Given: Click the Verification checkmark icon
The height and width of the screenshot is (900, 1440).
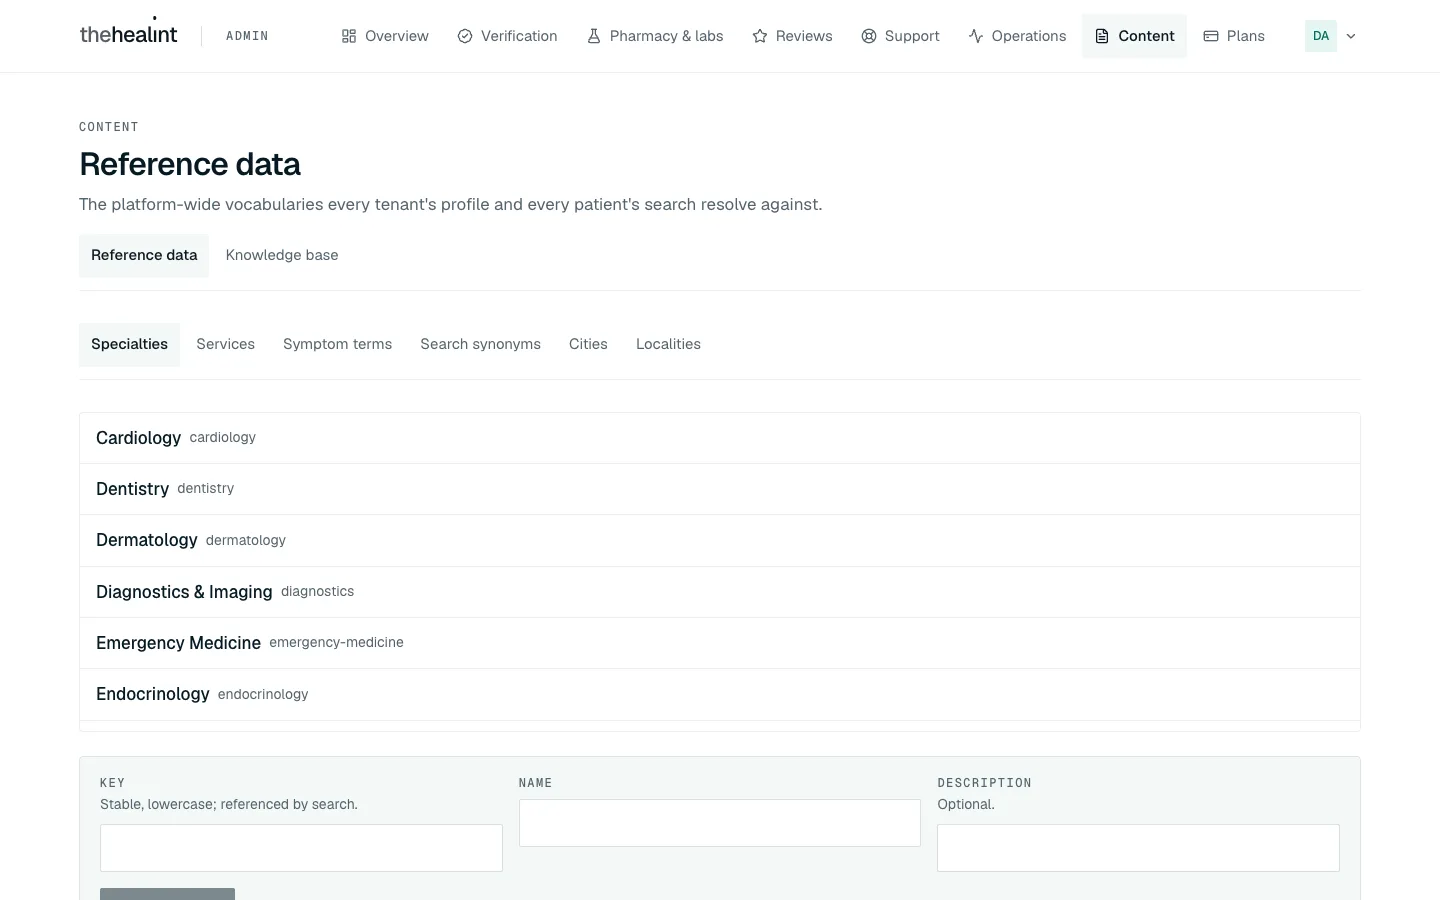Looking at the screenshot, I should point(465,36).
